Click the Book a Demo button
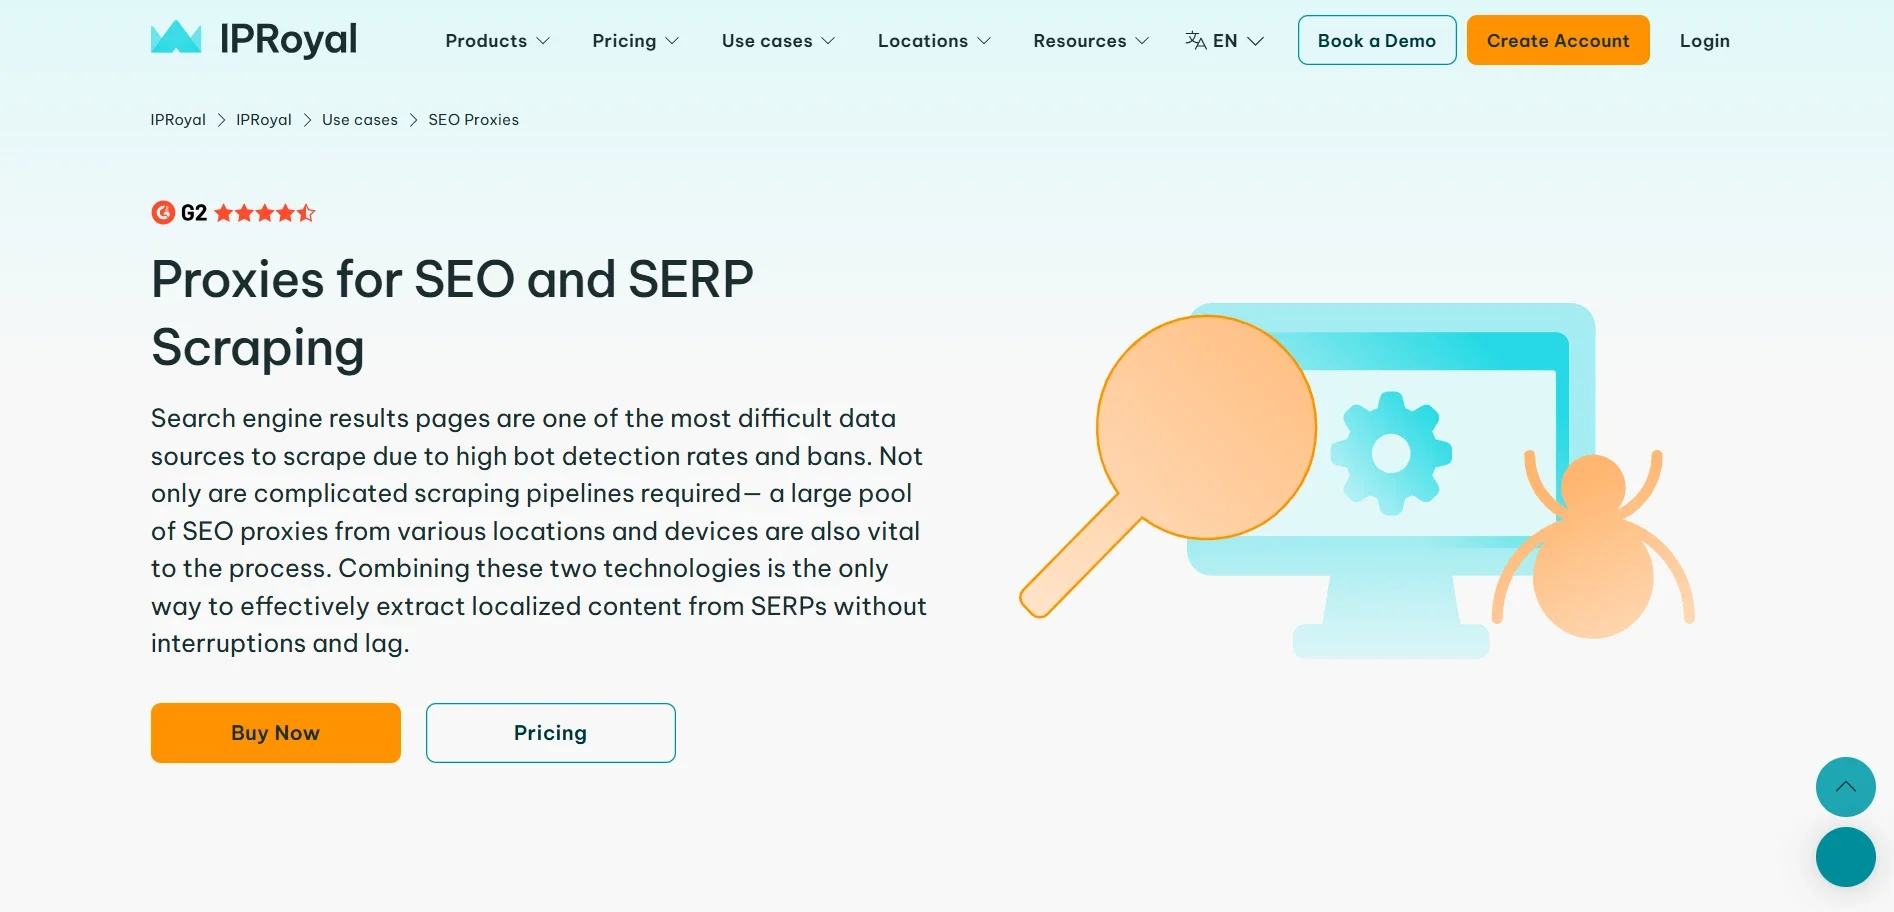The width and height of the screenshot is (1894, 912). click(x=1377, y=40)
